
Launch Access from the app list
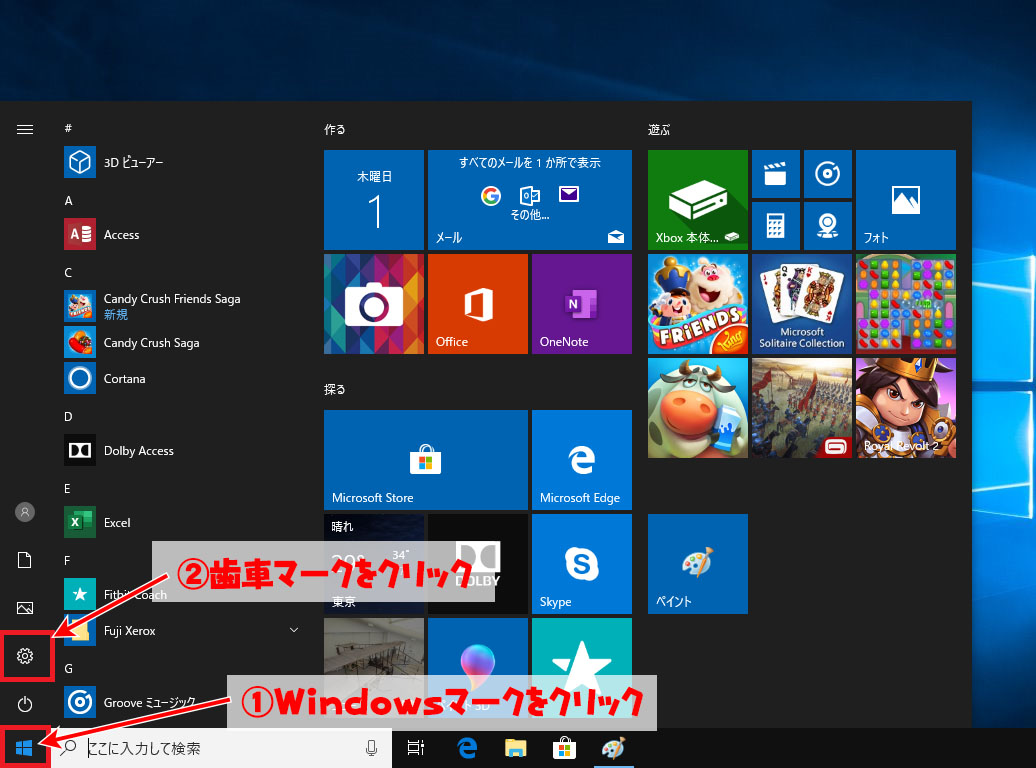182,235
